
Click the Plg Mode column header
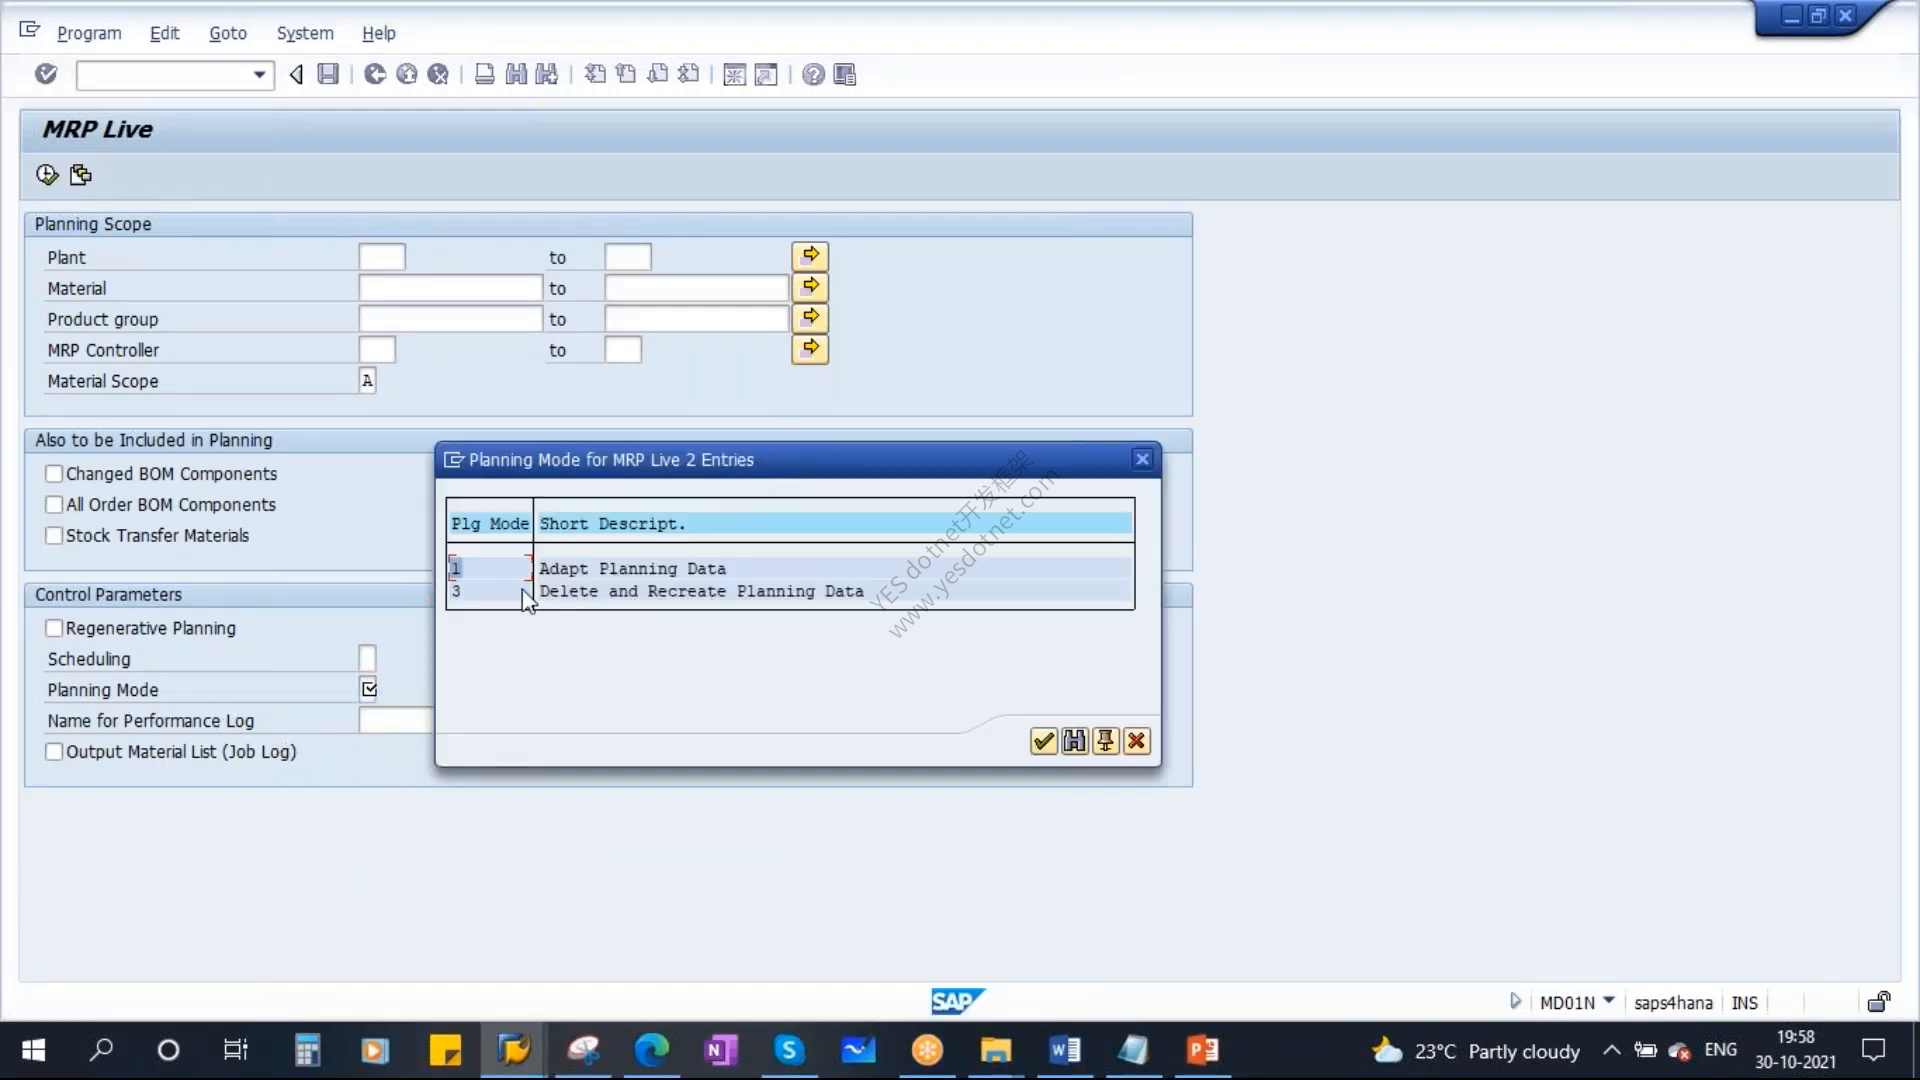(490, 523)
